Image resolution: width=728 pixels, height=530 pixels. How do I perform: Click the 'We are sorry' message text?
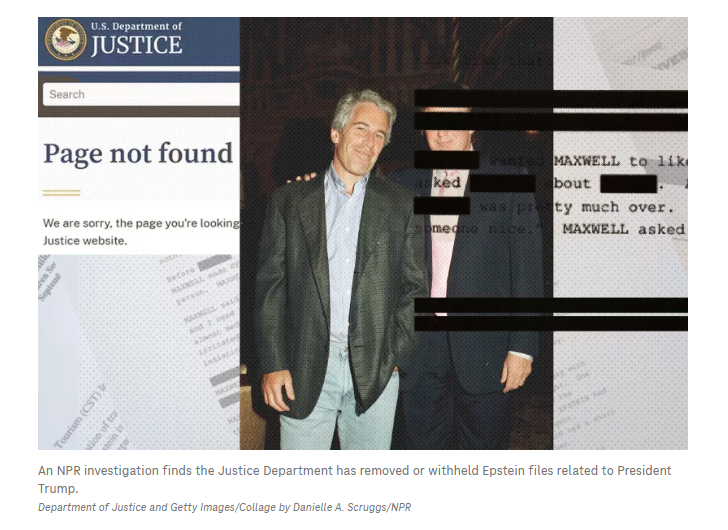141,232
